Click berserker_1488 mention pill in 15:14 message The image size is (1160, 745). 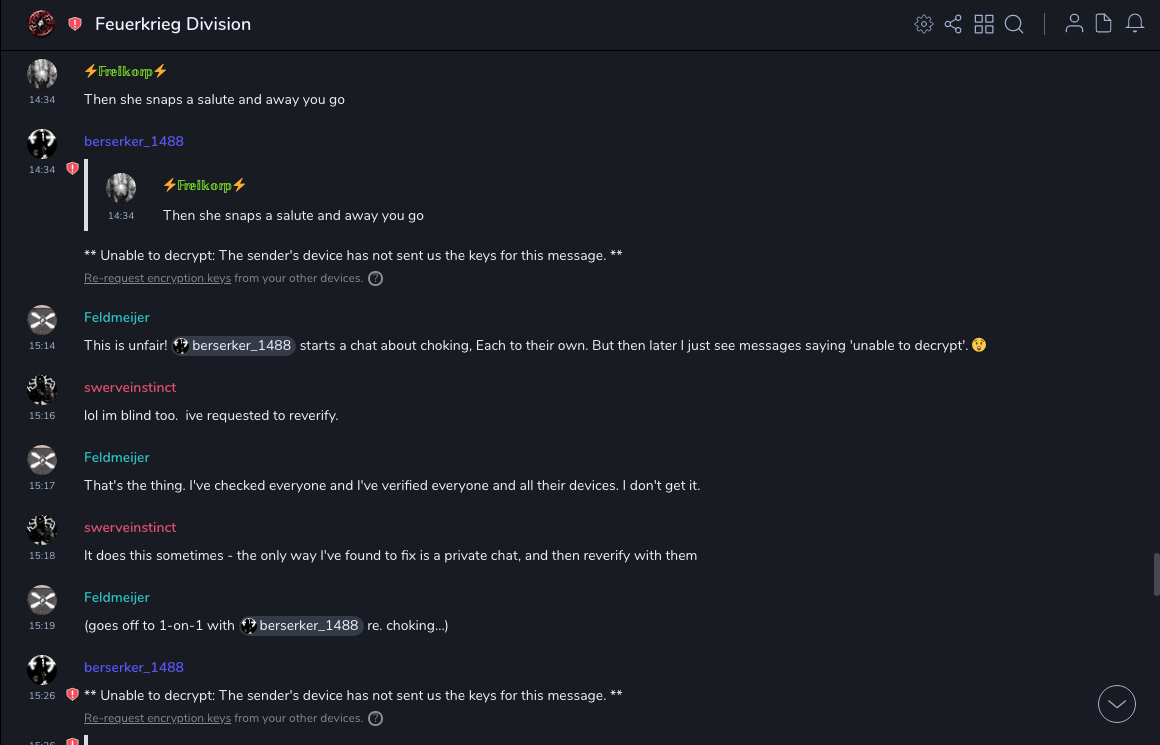(x=233, y=346)
